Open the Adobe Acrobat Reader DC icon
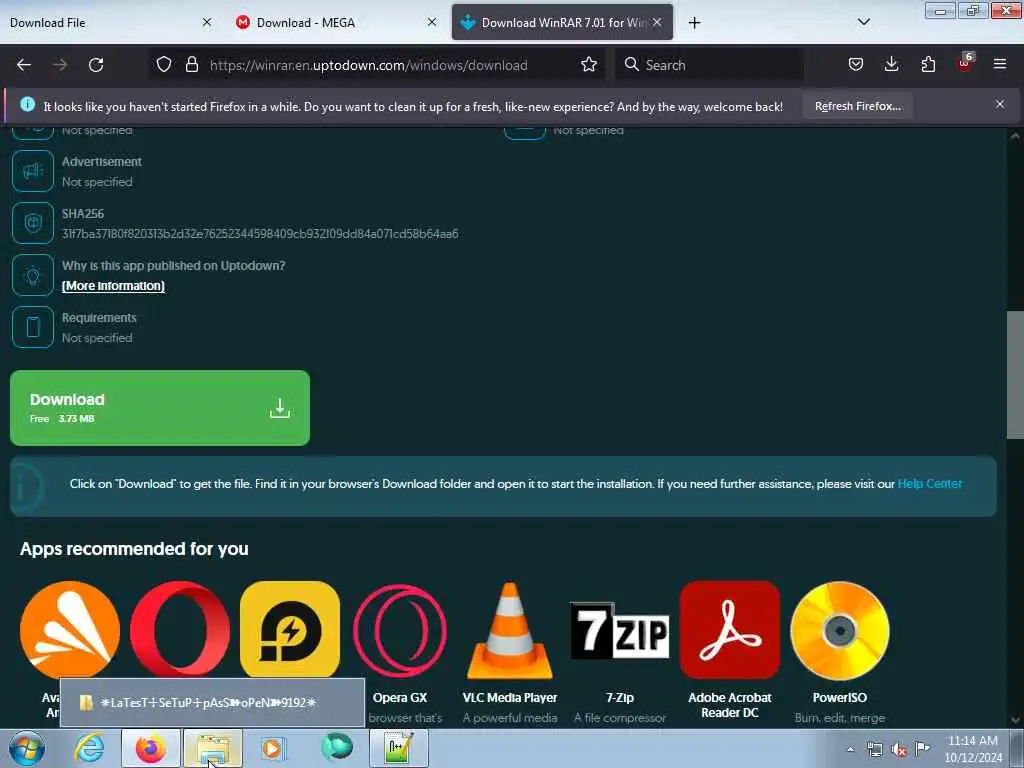Screen dimensions: 1024x768 [x=729, y=630]
